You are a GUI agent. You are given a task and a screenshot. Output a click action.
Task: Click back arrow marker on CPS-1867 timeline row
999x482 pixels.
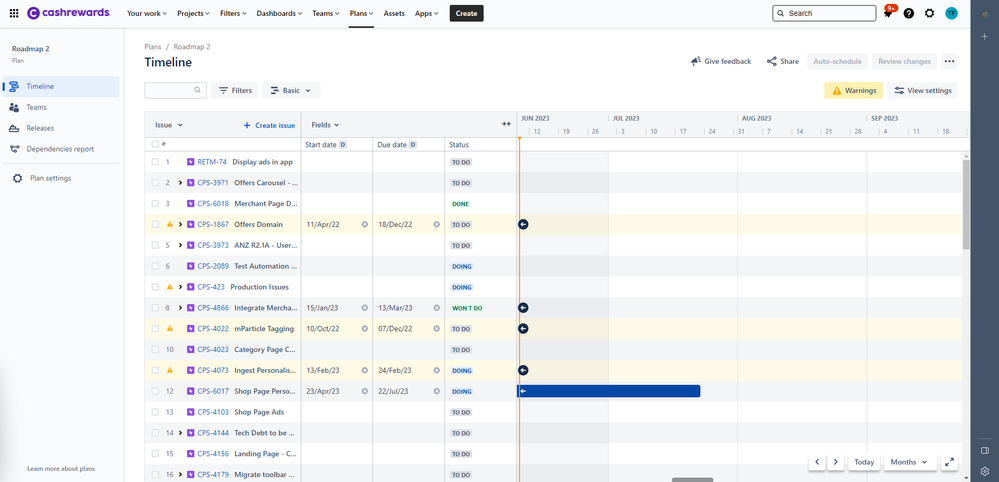click(x=523, y=224)
